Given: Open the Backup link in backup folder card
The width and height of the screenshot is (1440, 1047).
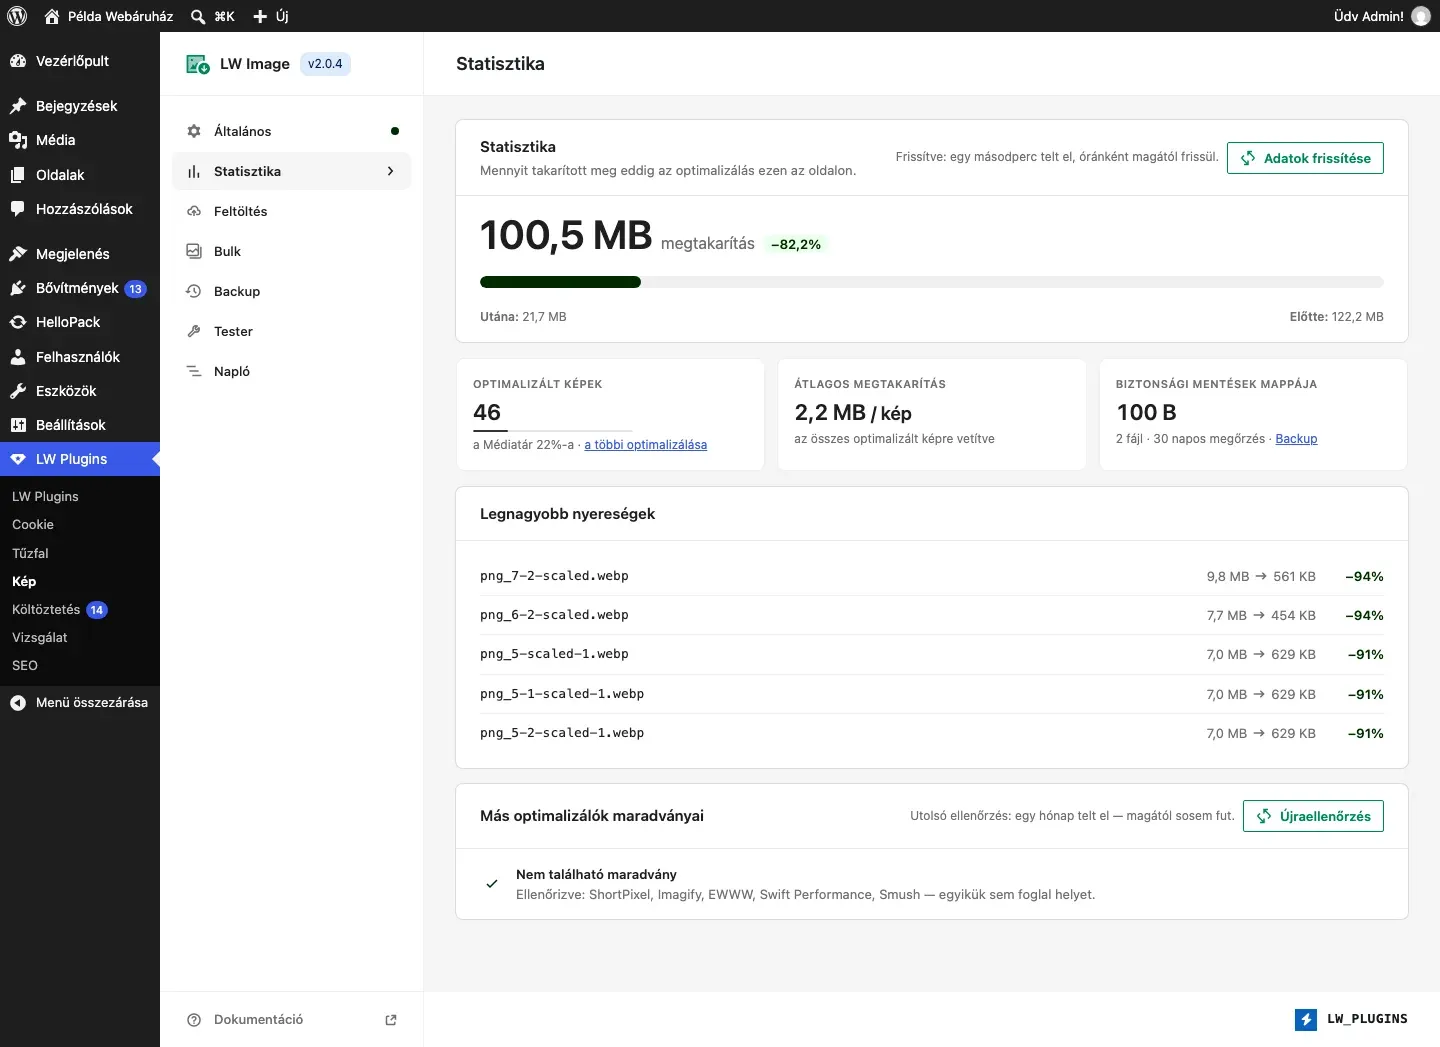Looking at the screenshot, I should [1296, 439].
